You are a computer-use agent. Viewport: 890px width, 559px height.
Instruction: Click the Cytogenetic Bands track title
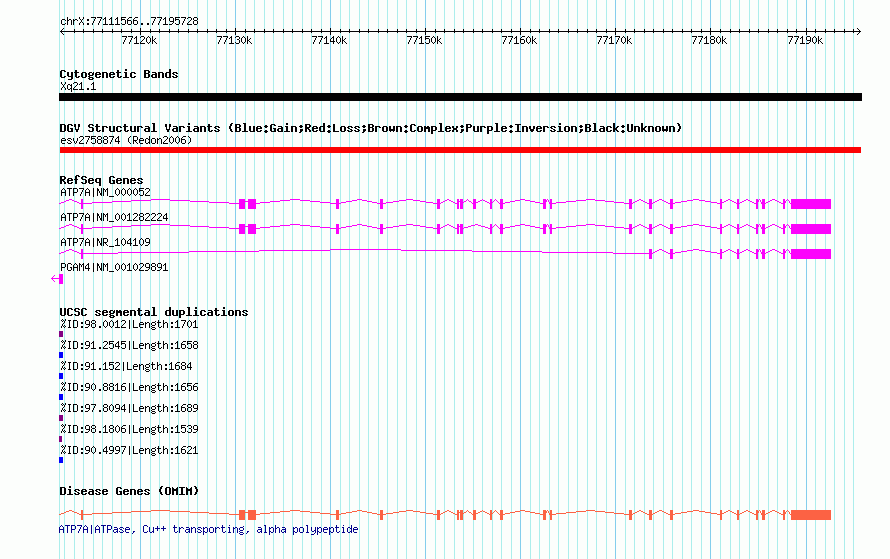pos(119,74)
